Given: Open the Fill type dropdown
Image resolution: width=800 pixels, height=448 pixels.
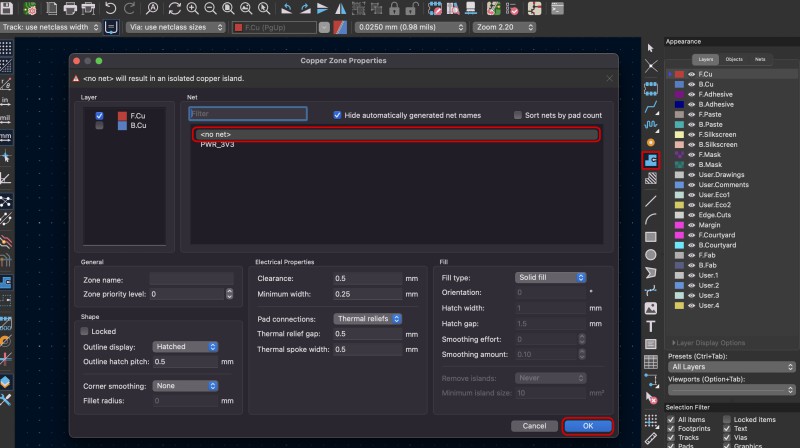Looking at the screenshot, I should point(550,277).
